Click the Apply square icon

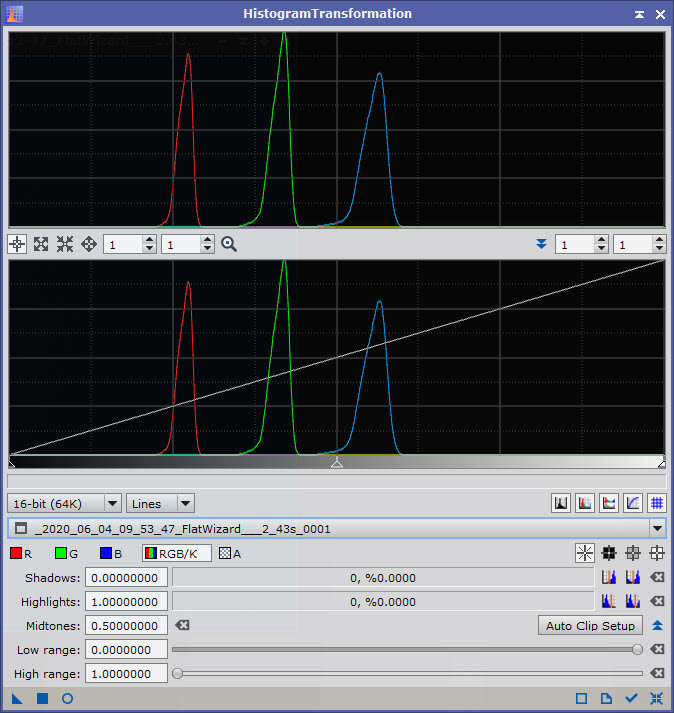(x=42, y=698)
